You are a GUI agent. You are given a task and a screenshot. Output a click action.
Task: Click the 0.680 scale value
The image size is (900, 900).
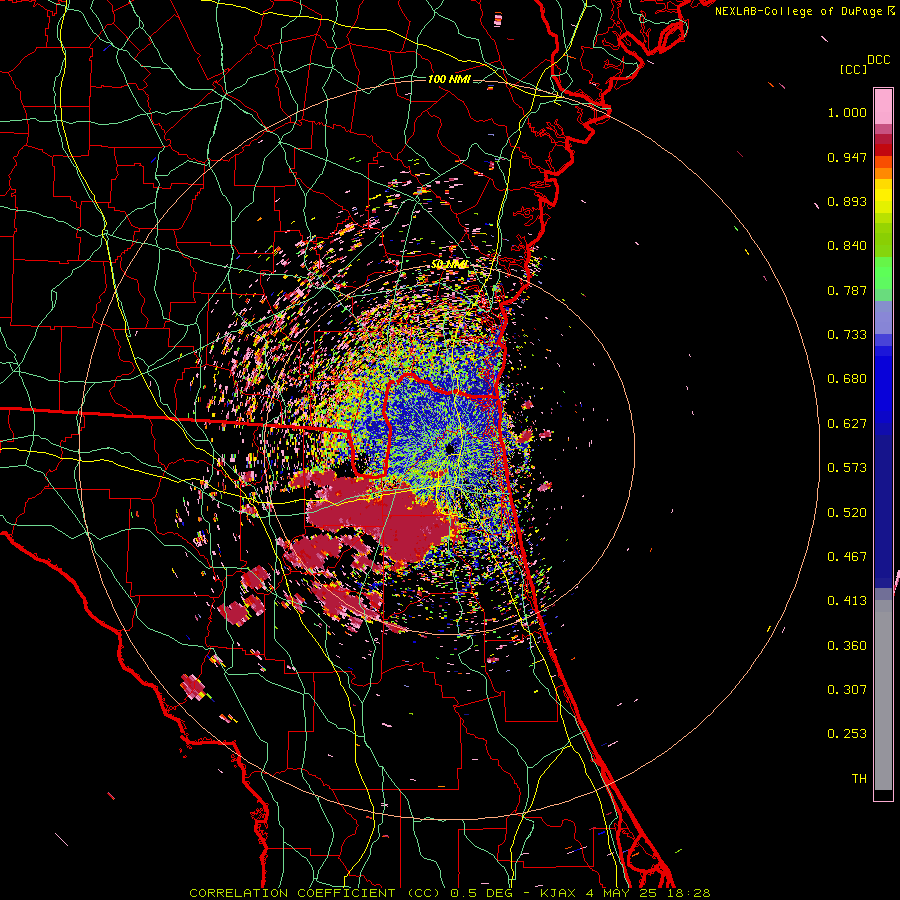point(847,379)
